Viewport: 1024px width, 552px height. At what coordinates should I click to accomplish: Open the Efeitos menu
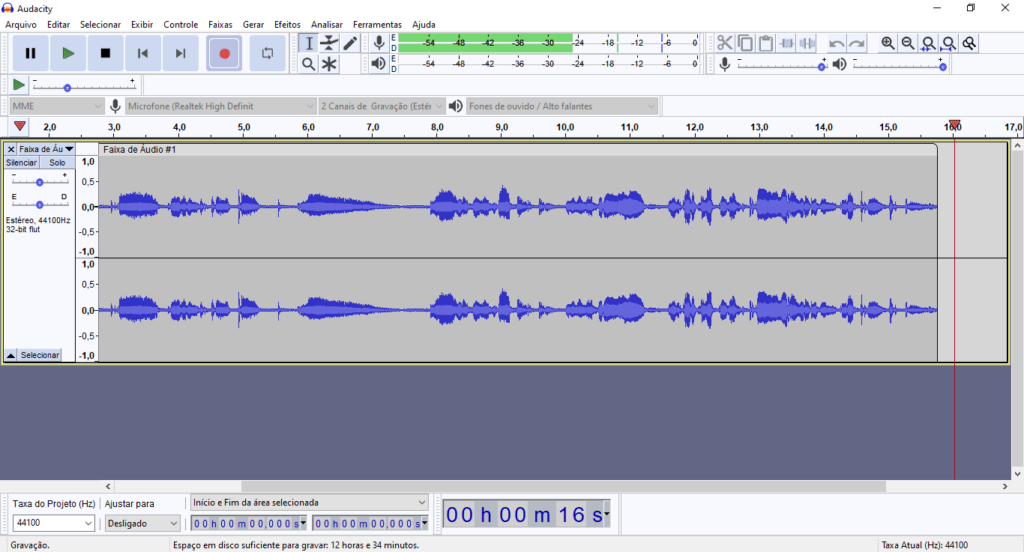pyautogui.click(x=287, y=24)
